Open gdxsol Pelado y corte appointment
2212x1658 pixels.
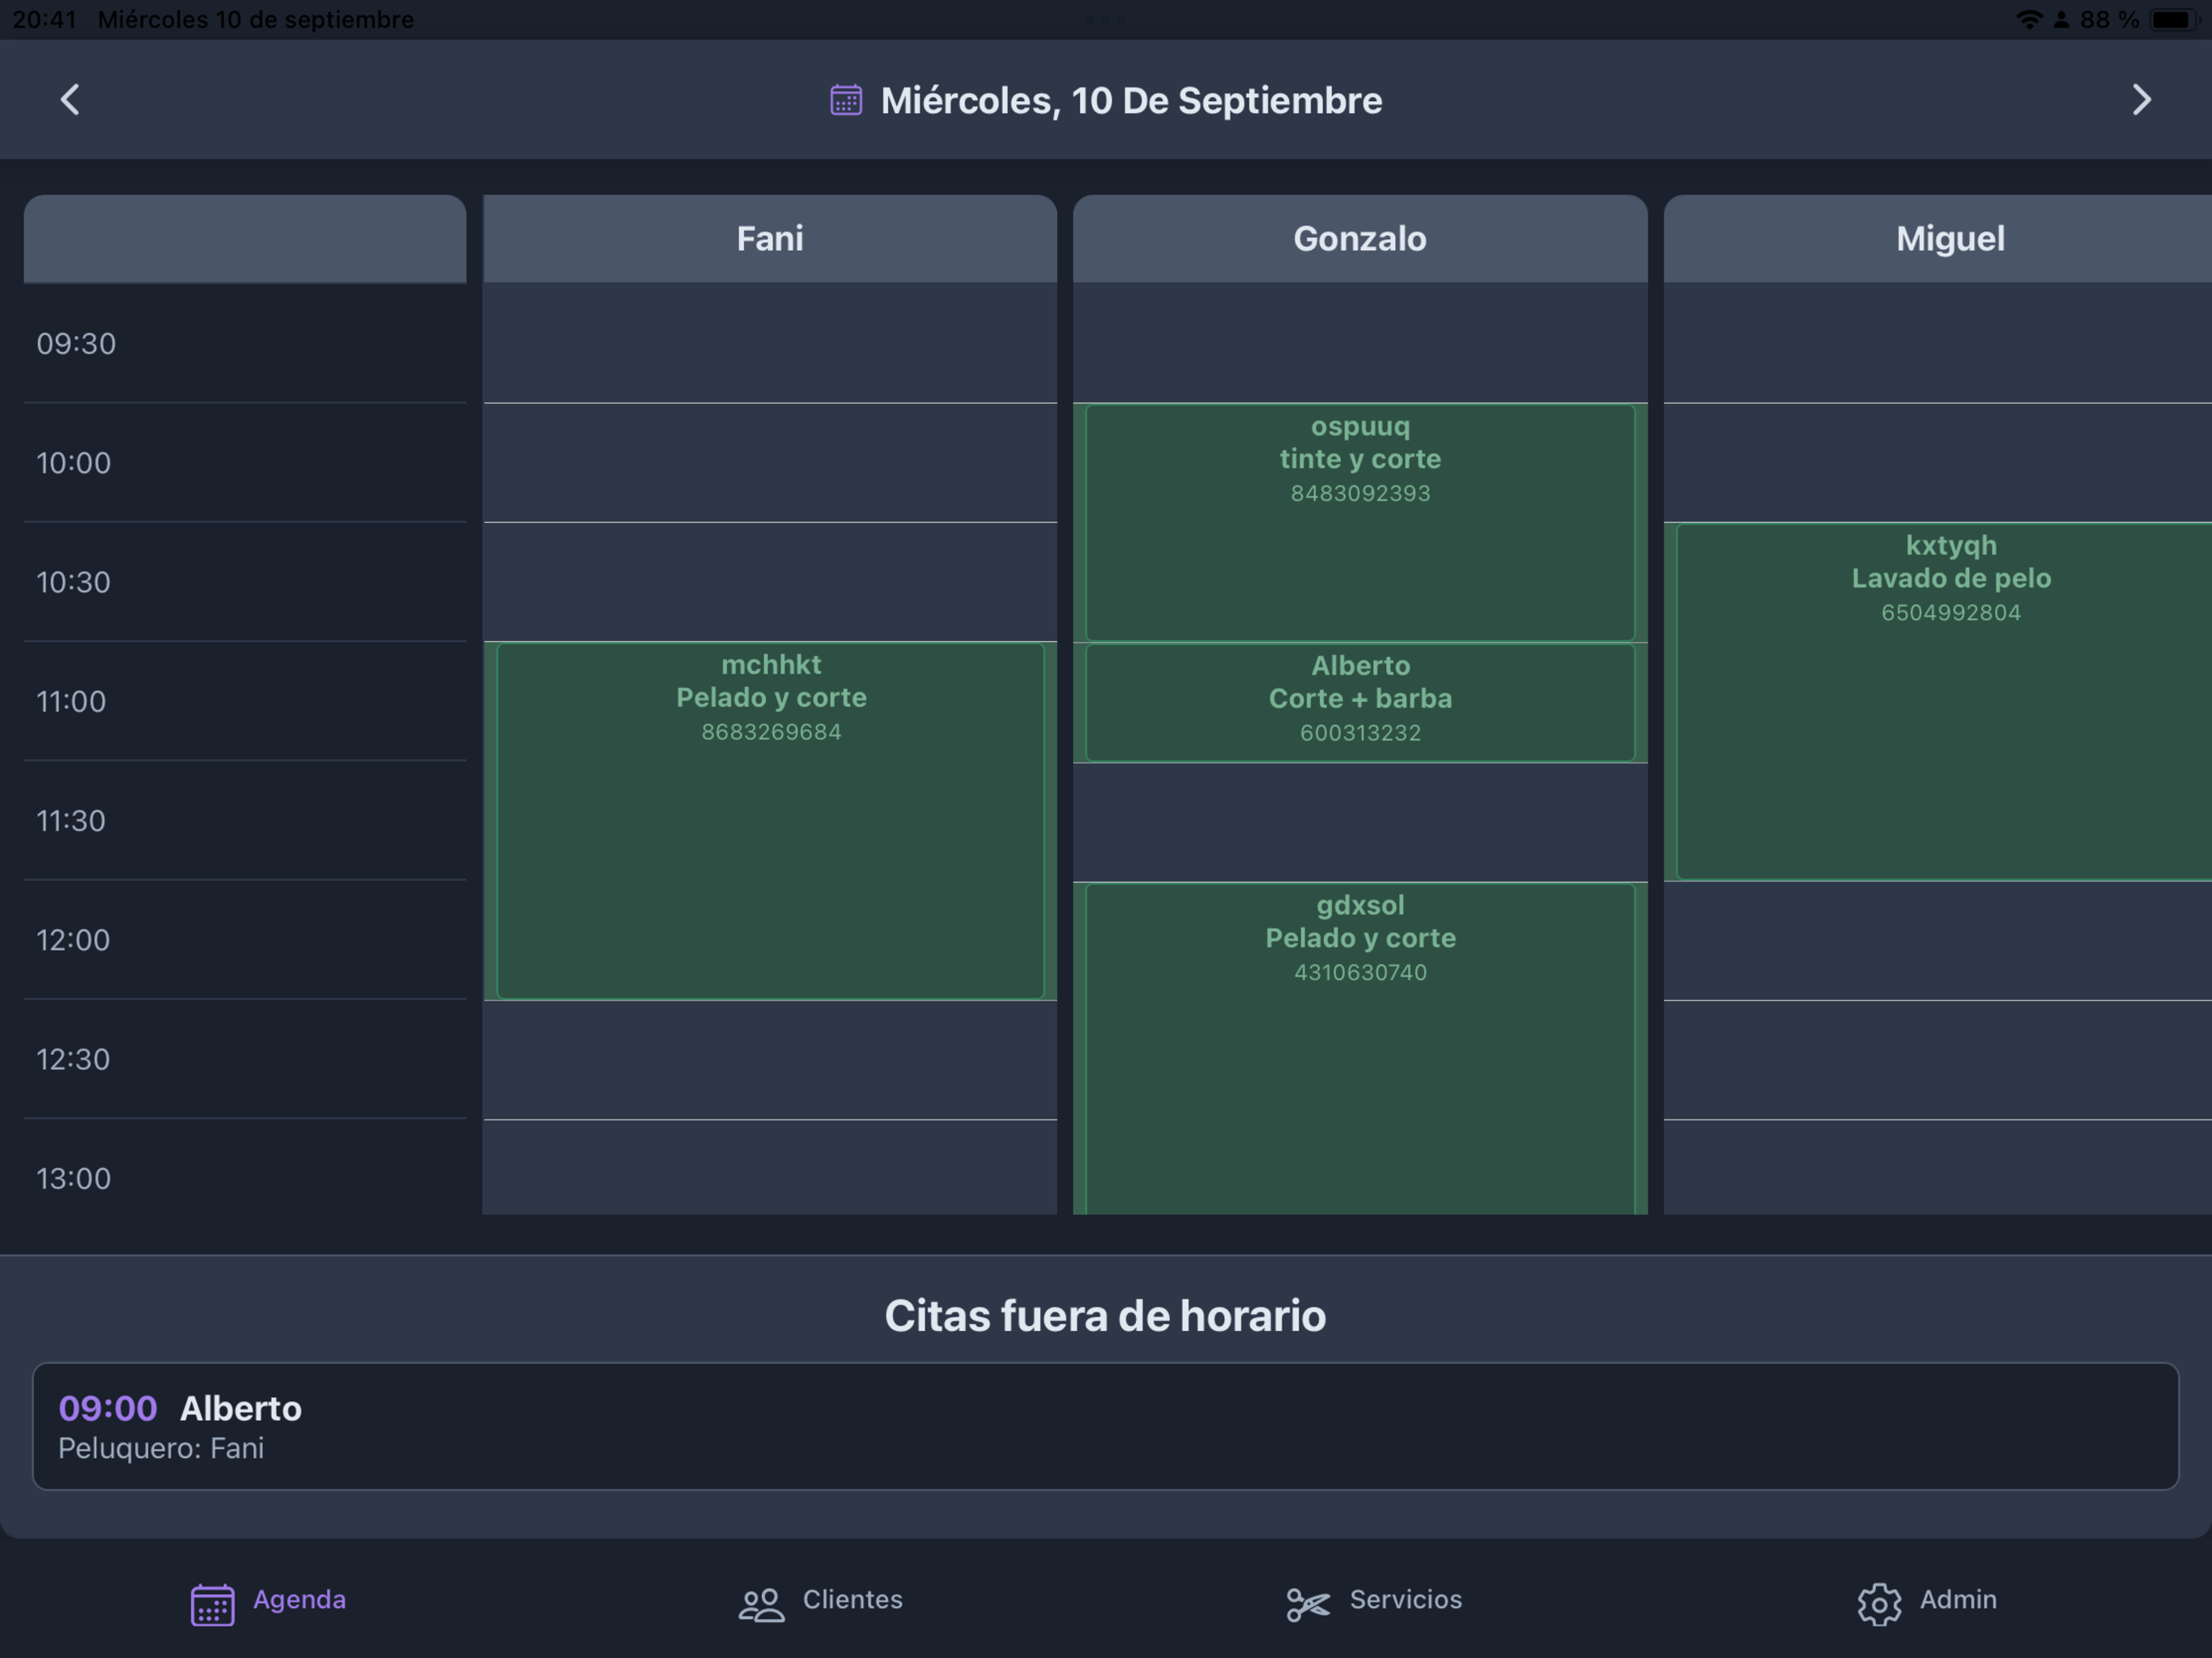(1360, 1048)
